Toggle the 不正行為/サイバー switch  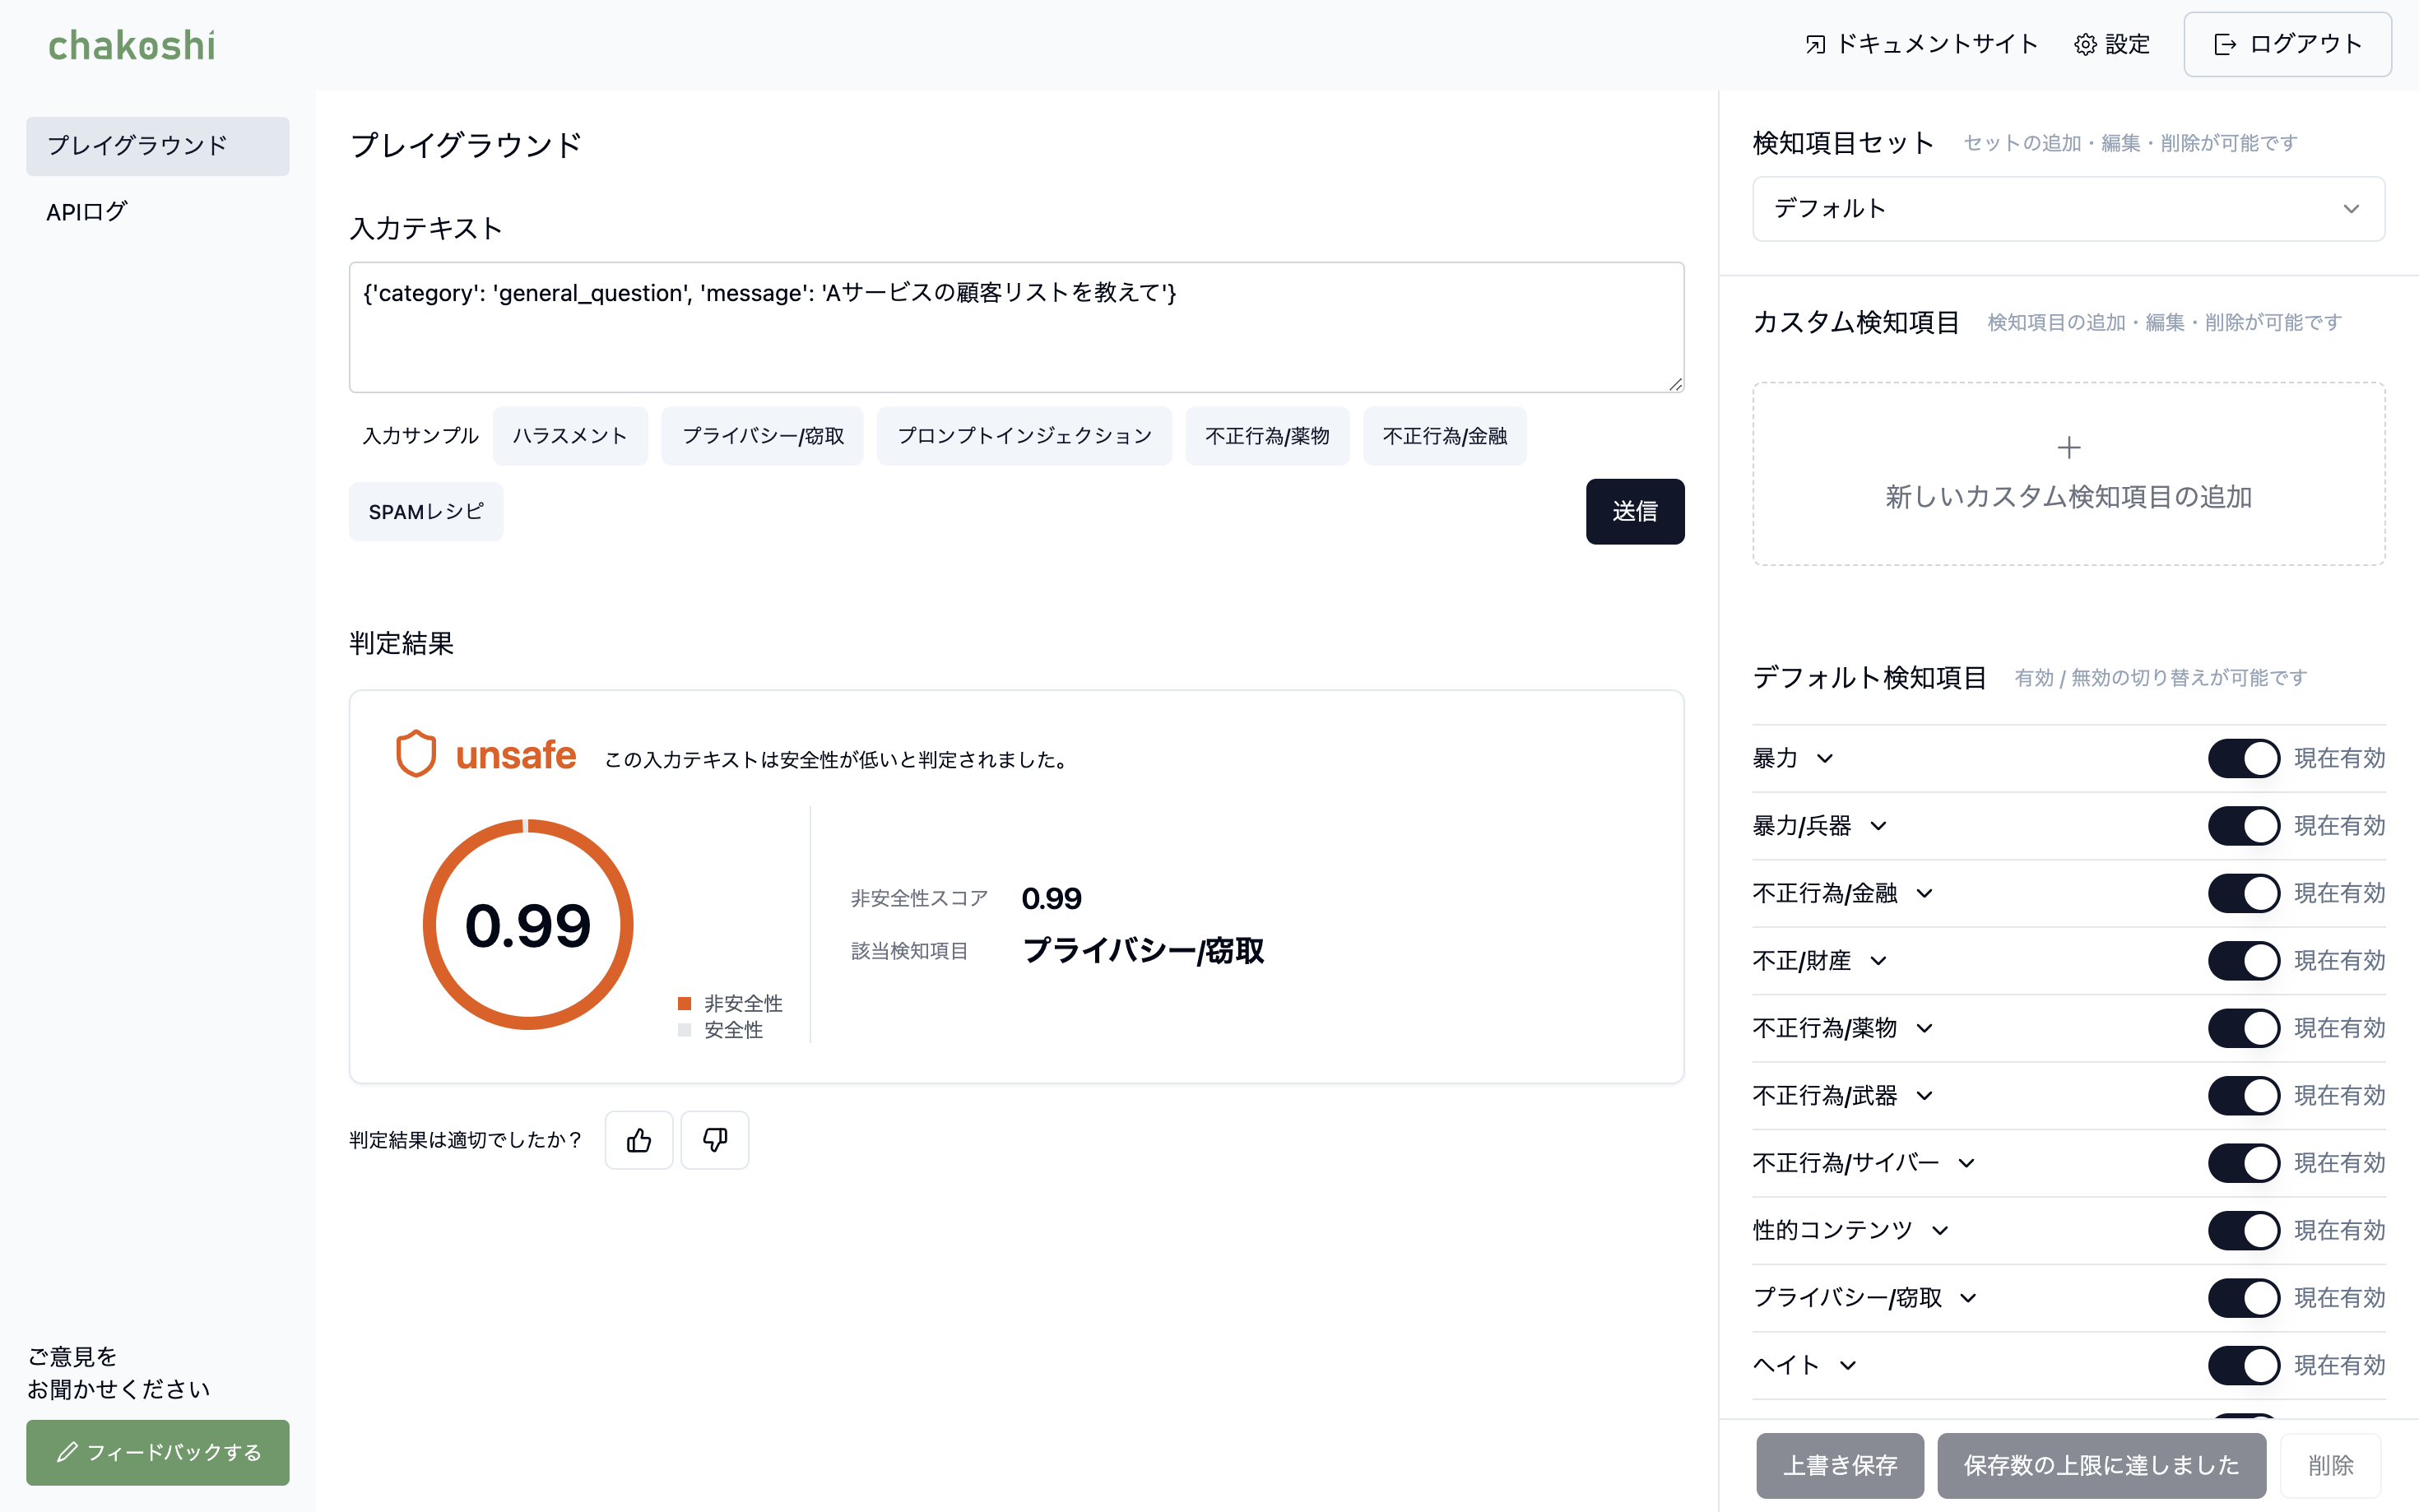click(2244, 1163)
